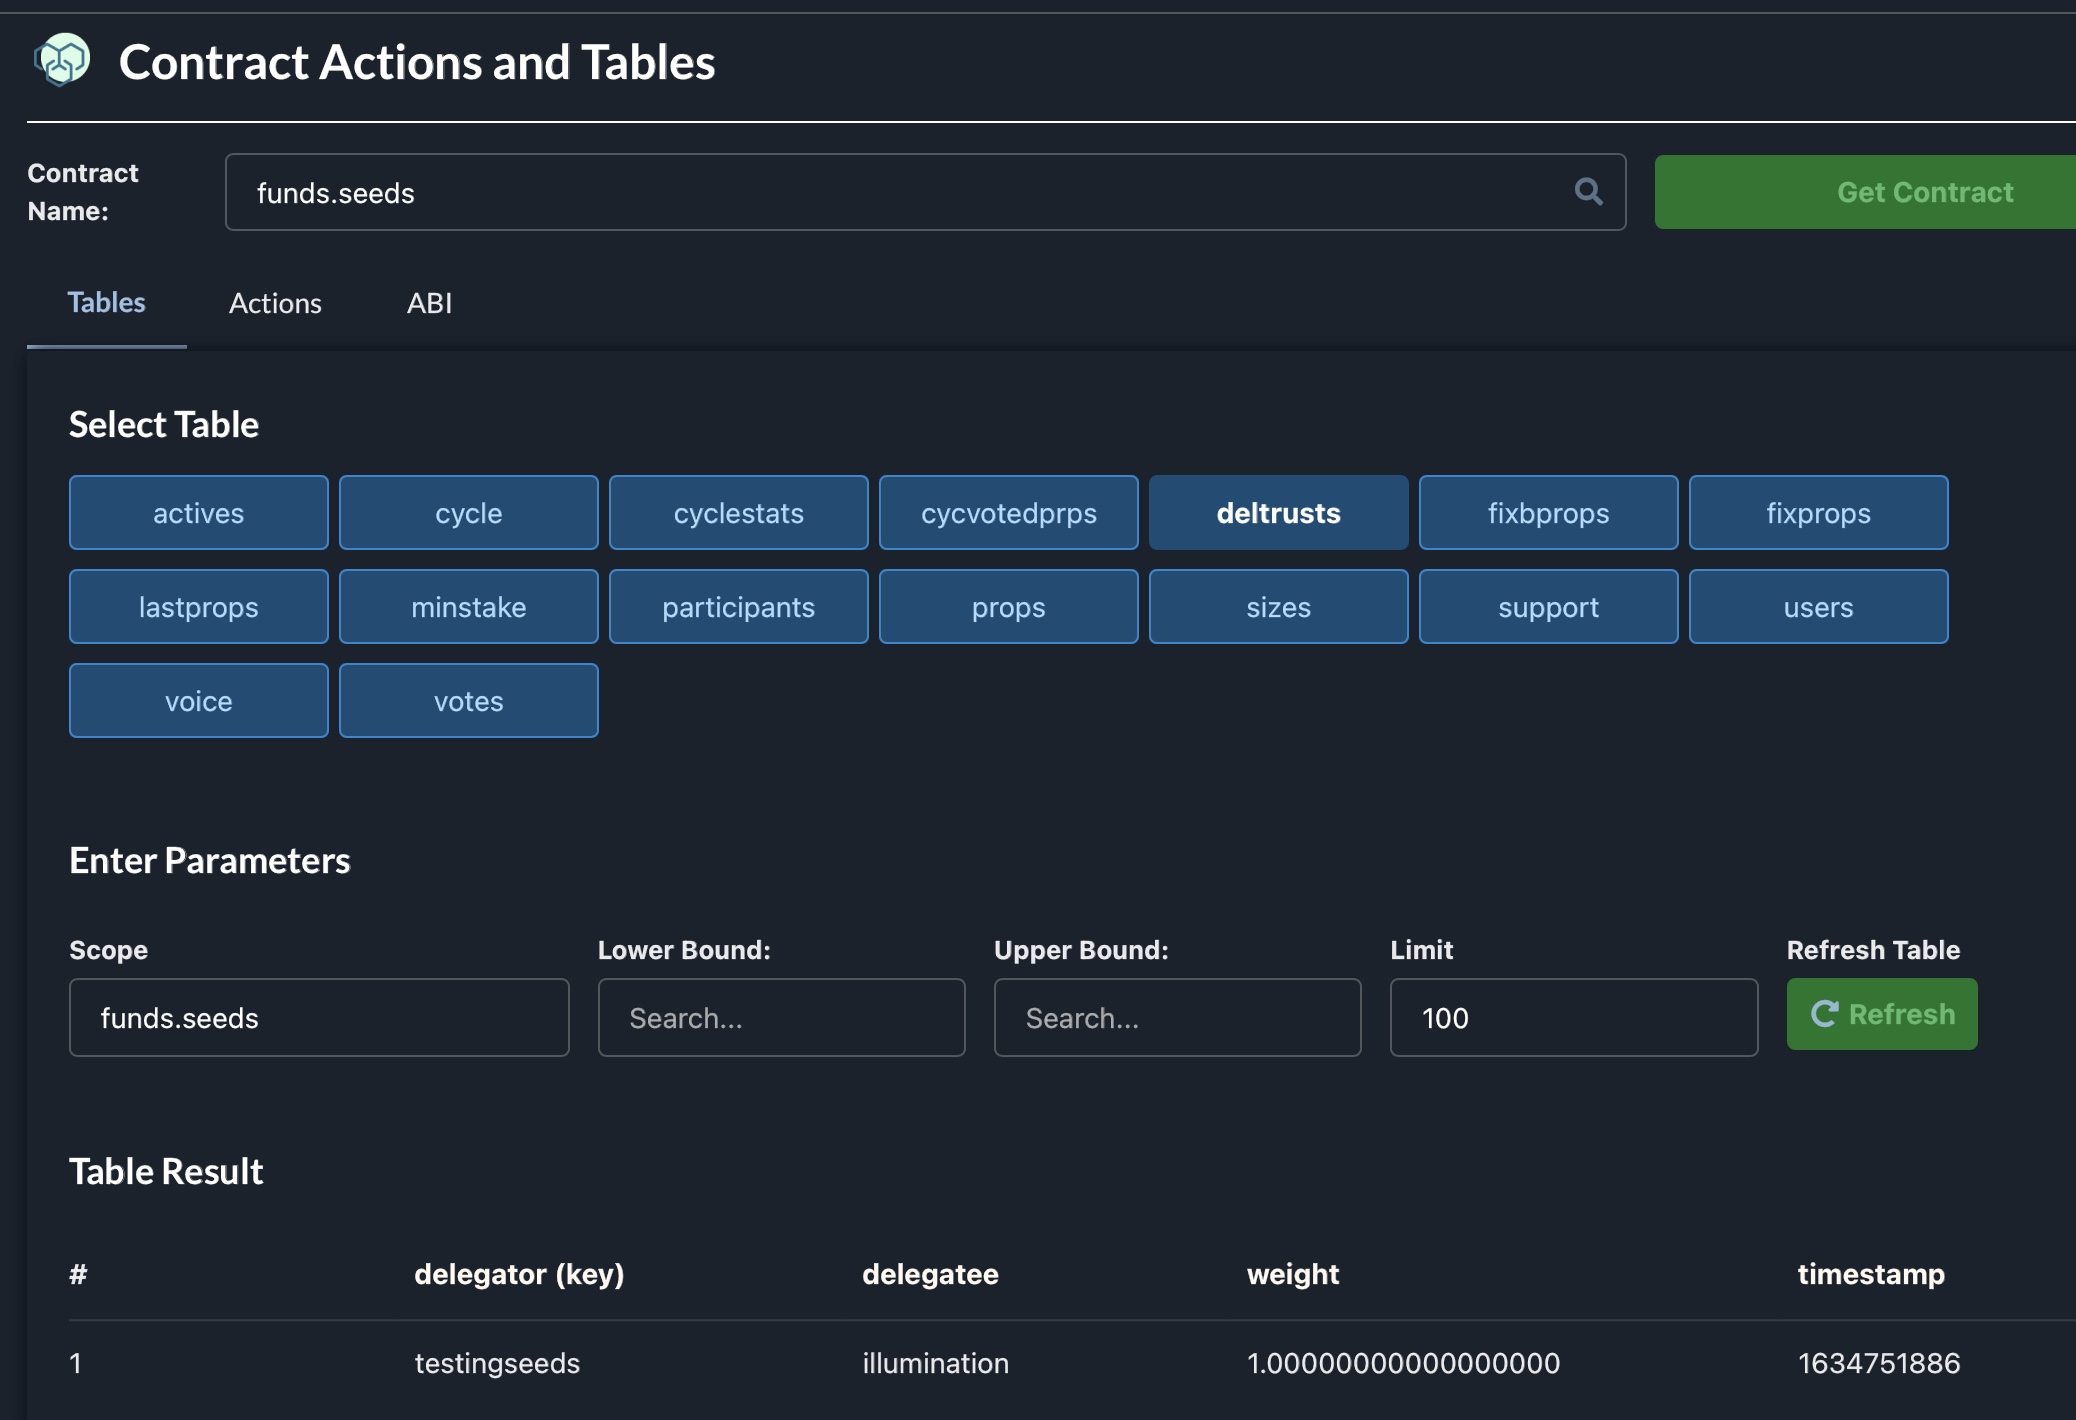This screenshot has height=1420, width=2076.
Task: Click the Limit field showing 100
Action: click(x=1573, y=1017)
